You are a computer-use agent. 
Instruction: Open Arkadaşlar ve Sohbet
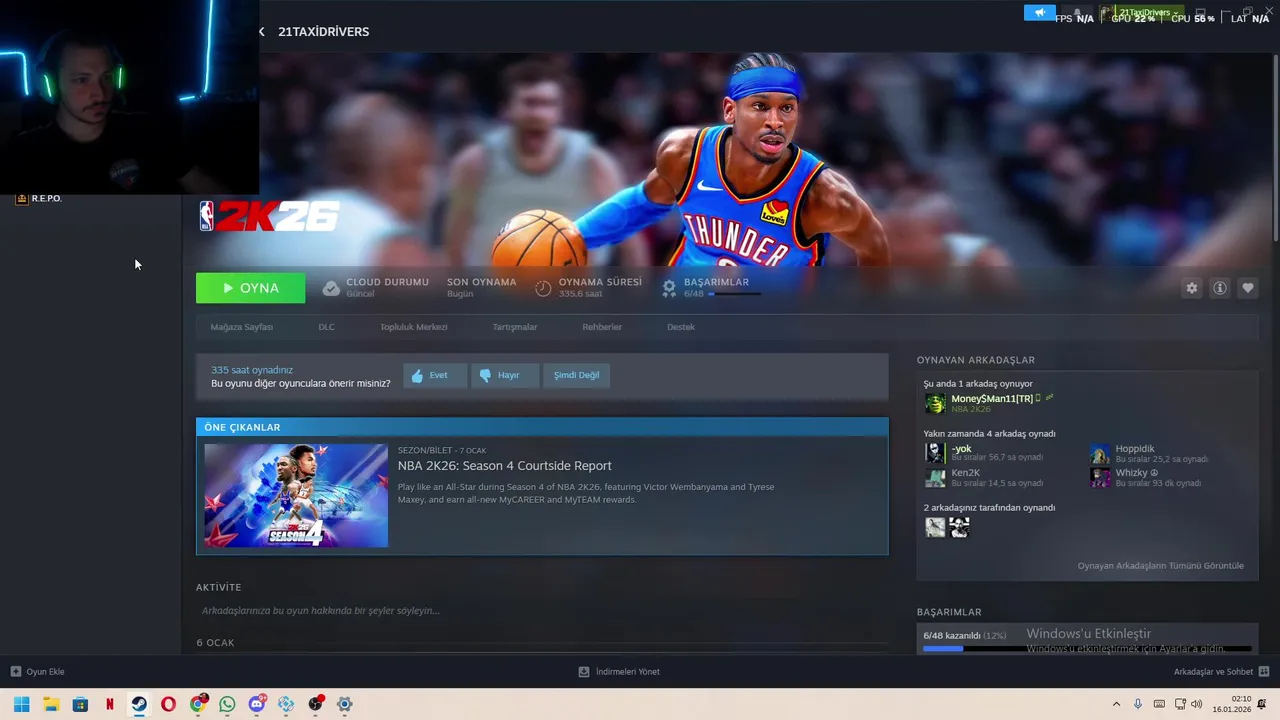coord(1221,672)
